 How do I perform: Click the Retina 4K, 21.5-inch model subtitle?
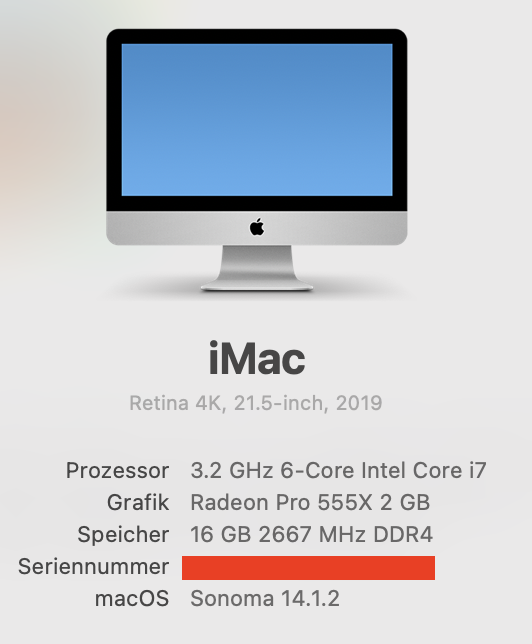[256, 403]
